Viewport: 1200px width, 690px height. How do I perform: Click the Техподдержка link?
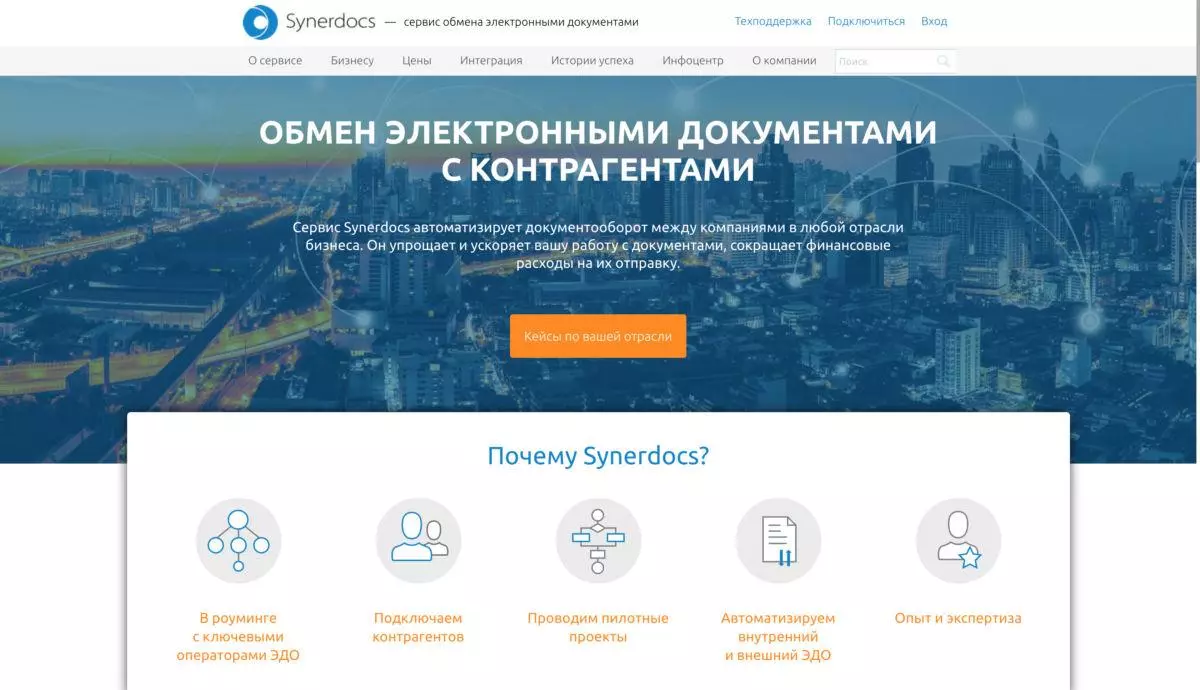(x=773, y=21)
